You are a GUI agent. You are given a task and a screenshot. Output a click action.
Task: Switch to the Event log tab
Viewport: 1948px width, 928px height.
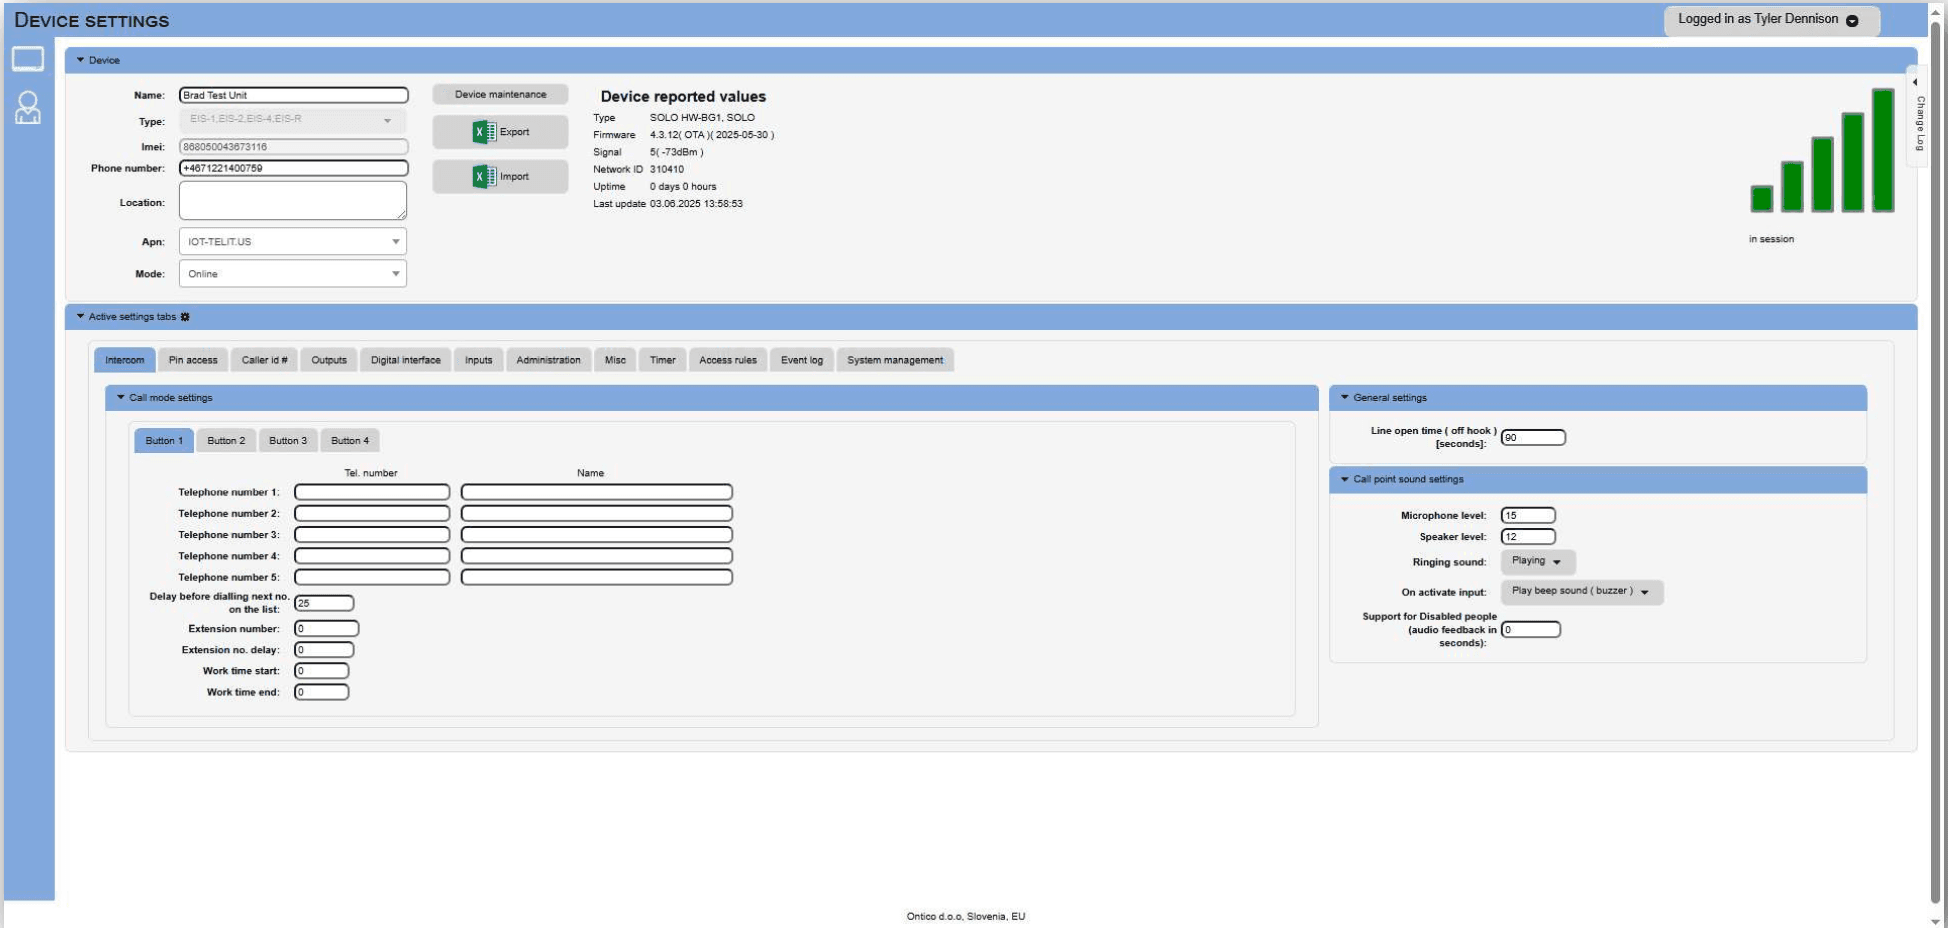click(x=801, y=360)
